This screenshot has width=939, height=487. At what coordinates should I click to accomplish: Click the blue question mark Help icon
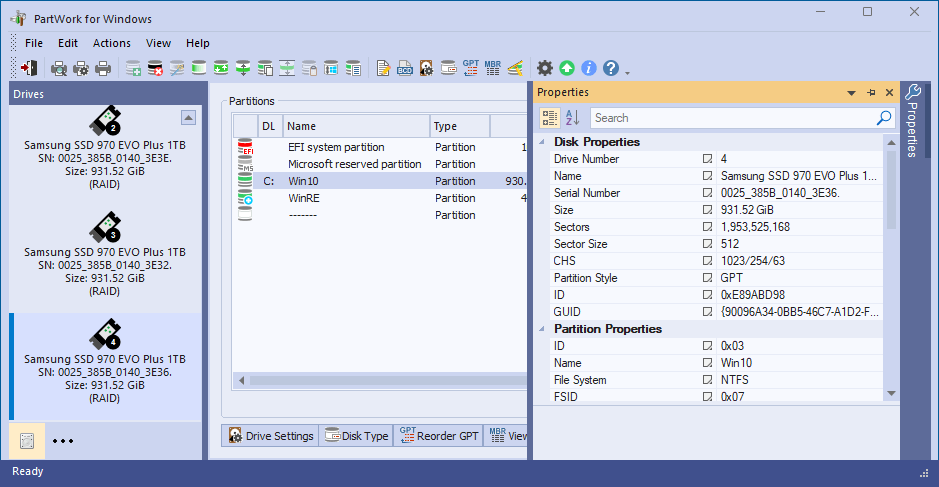[x=611, y=68]
